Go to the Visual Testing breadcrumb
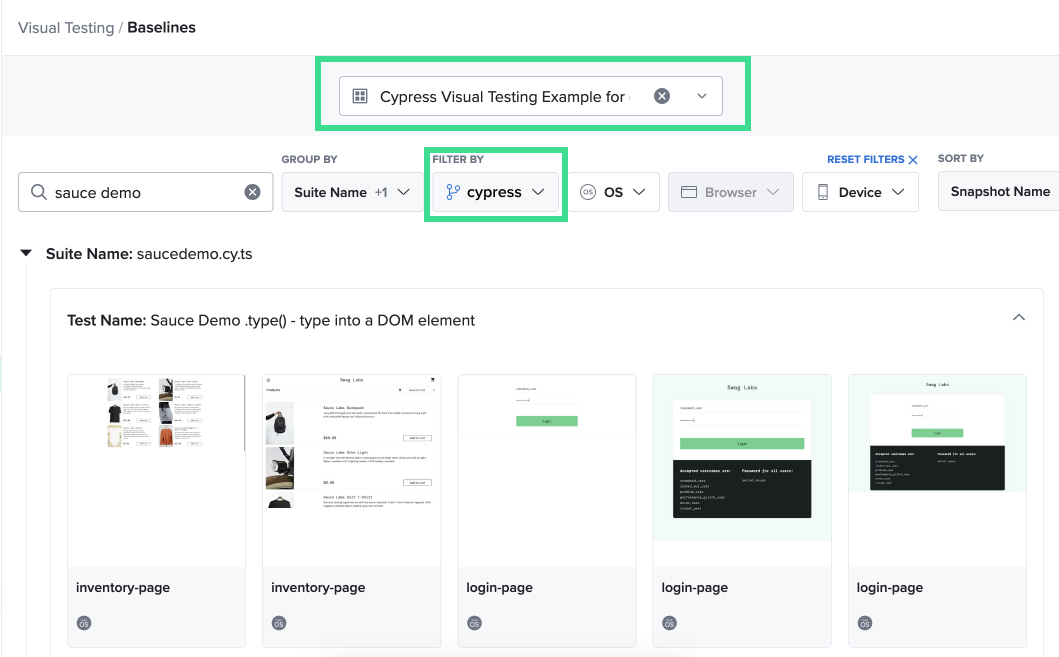1059x657 pixels. pos(66,28)
